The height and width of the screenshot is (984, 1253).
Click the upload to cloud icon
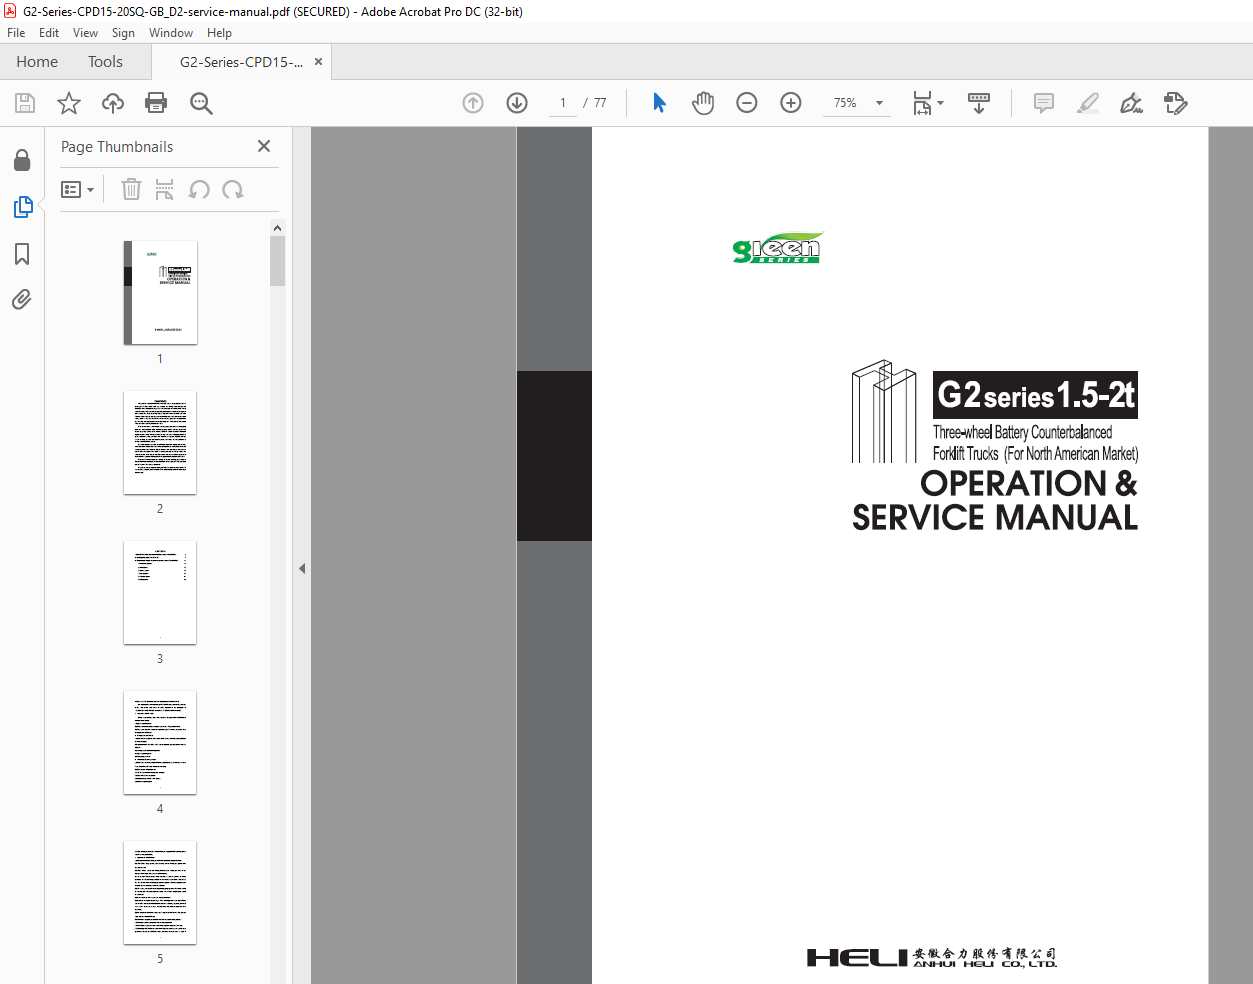113,103
